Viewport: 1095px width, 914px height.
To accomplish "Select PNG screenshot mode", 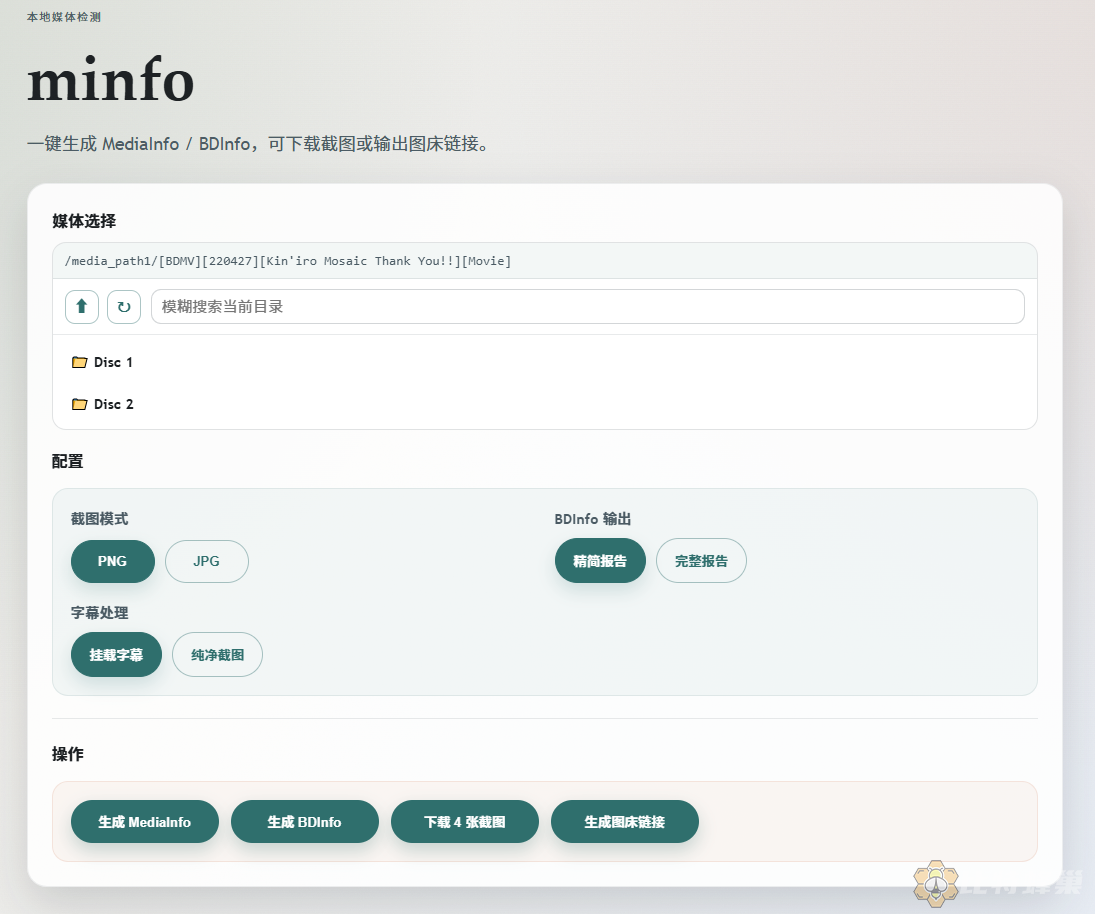I will point(112,561).
